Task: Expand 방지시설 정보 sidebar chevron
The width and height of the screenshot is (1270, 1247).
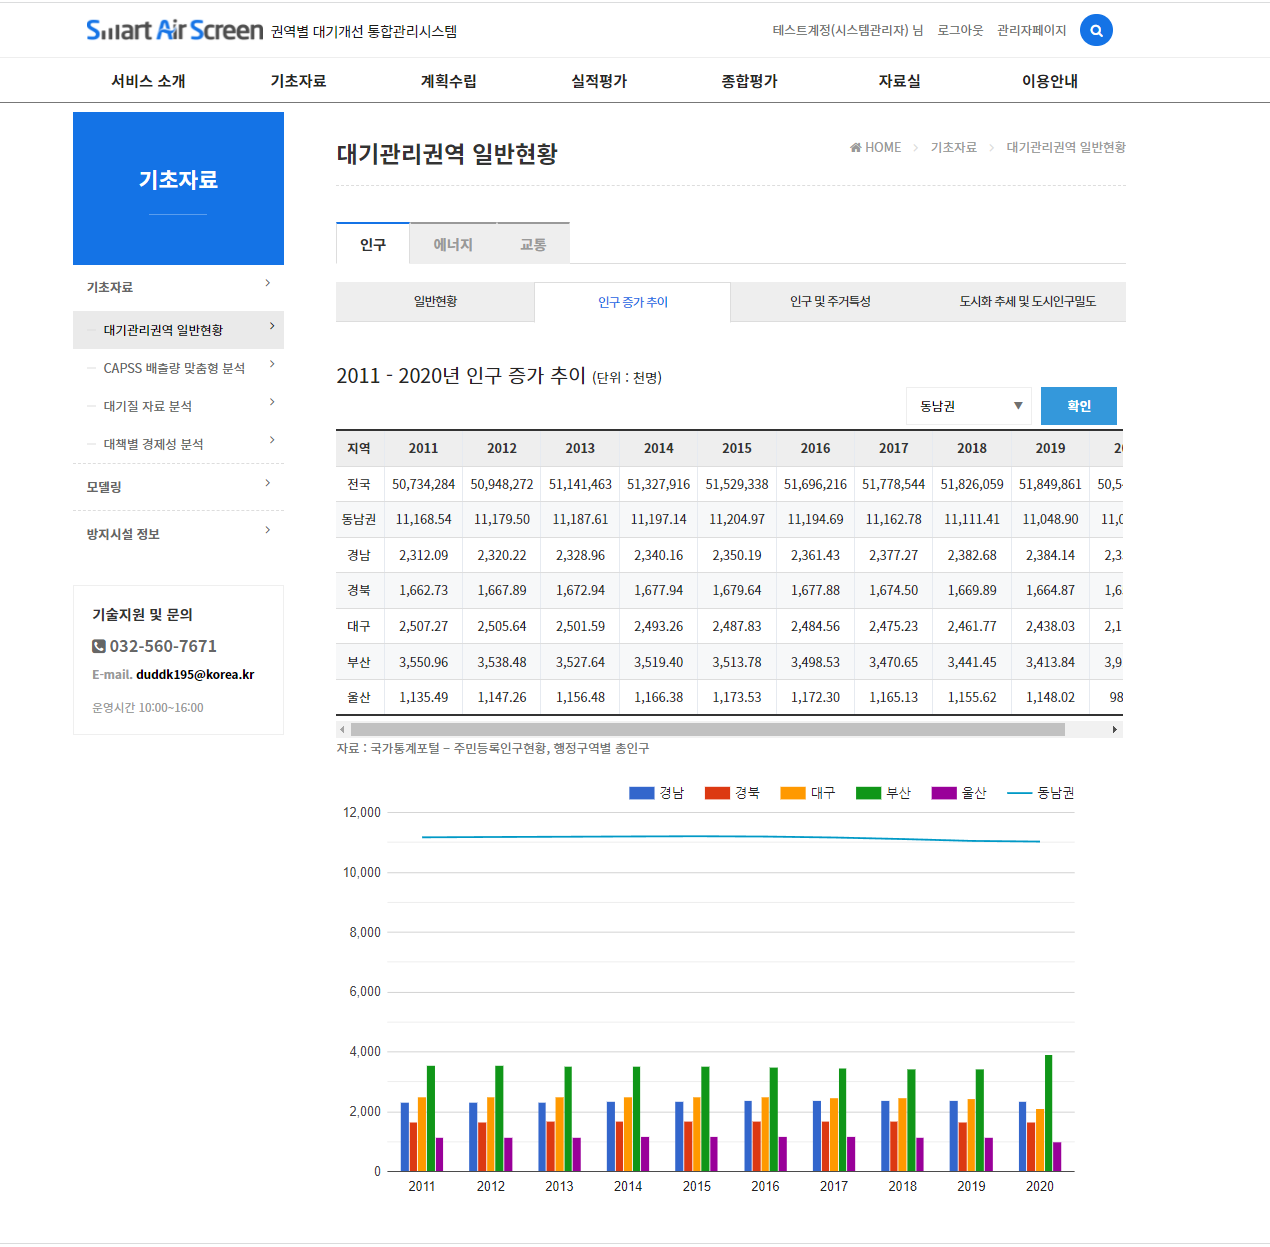Action: [x=268, y=530]
